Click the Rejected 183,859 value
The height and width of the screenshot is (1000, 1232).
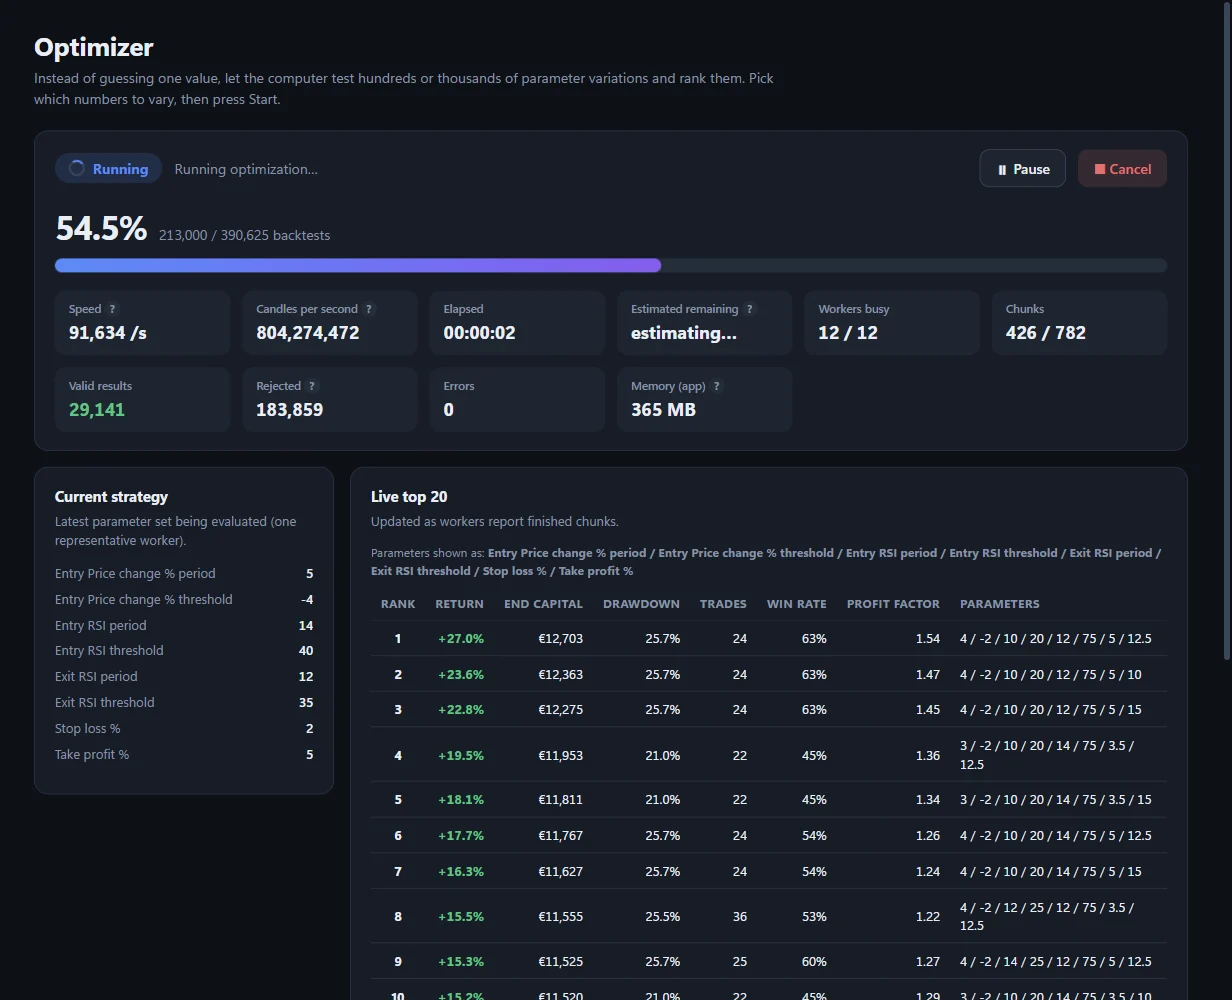point(290,410)
